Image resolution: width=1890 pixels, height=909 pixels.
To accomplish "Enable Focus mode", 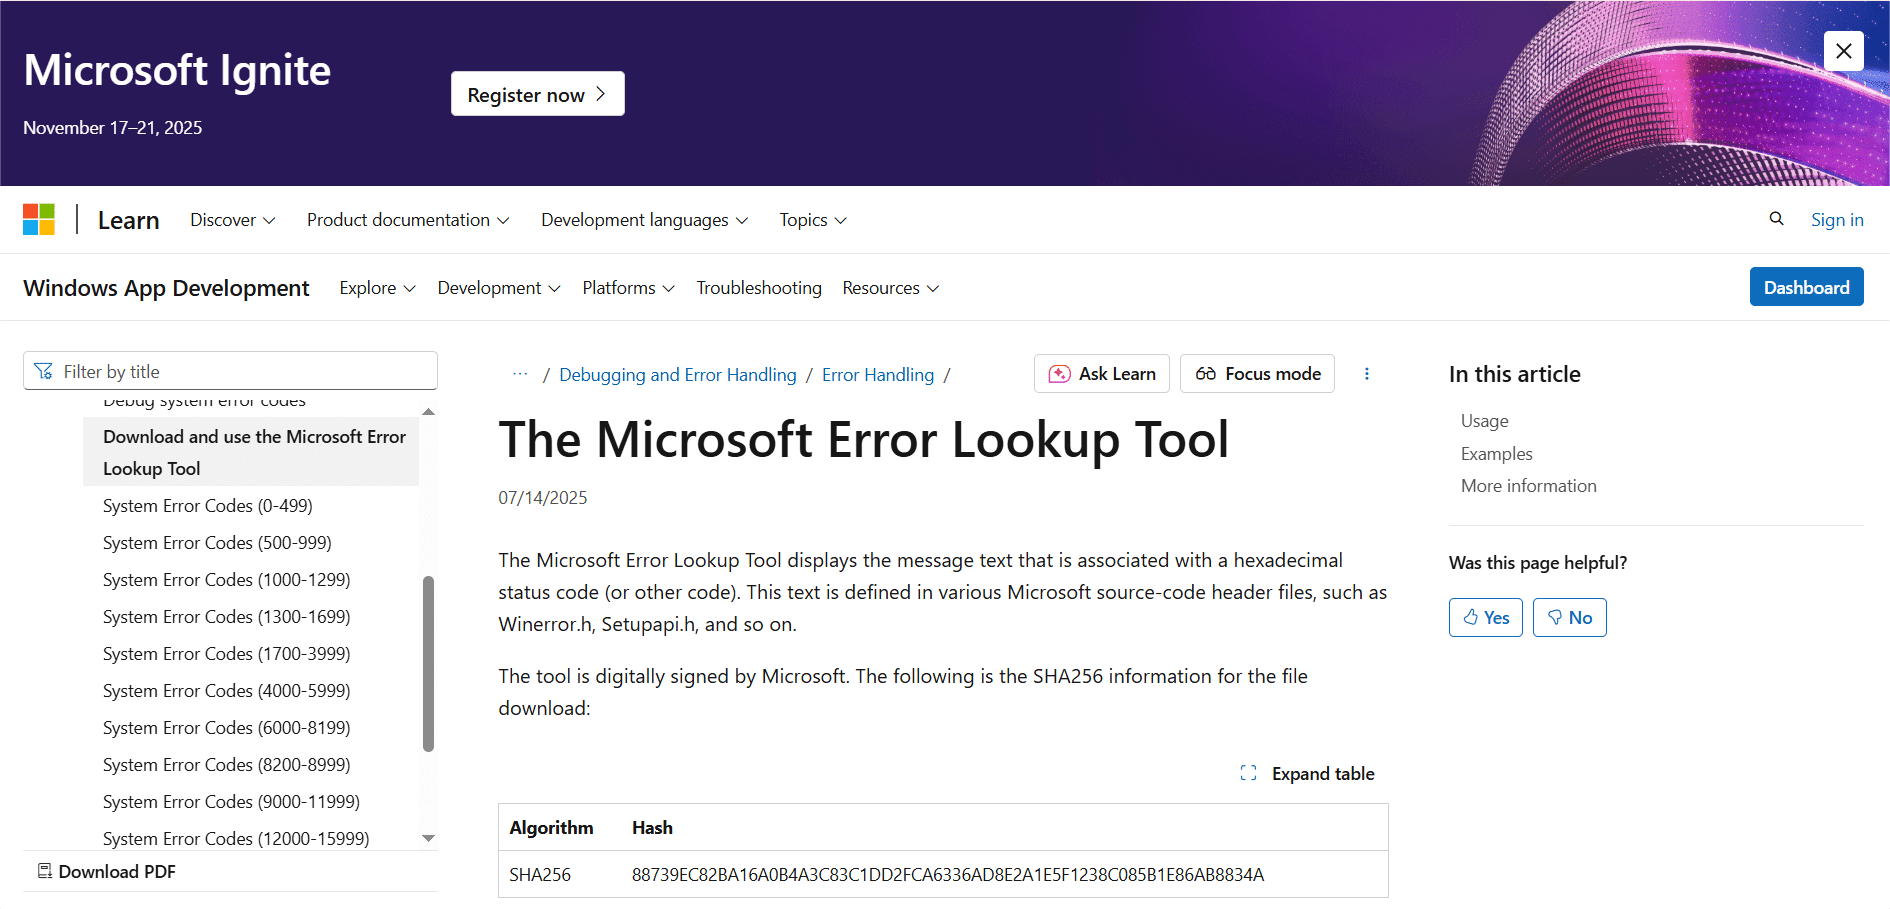I will click(1257, 374).
